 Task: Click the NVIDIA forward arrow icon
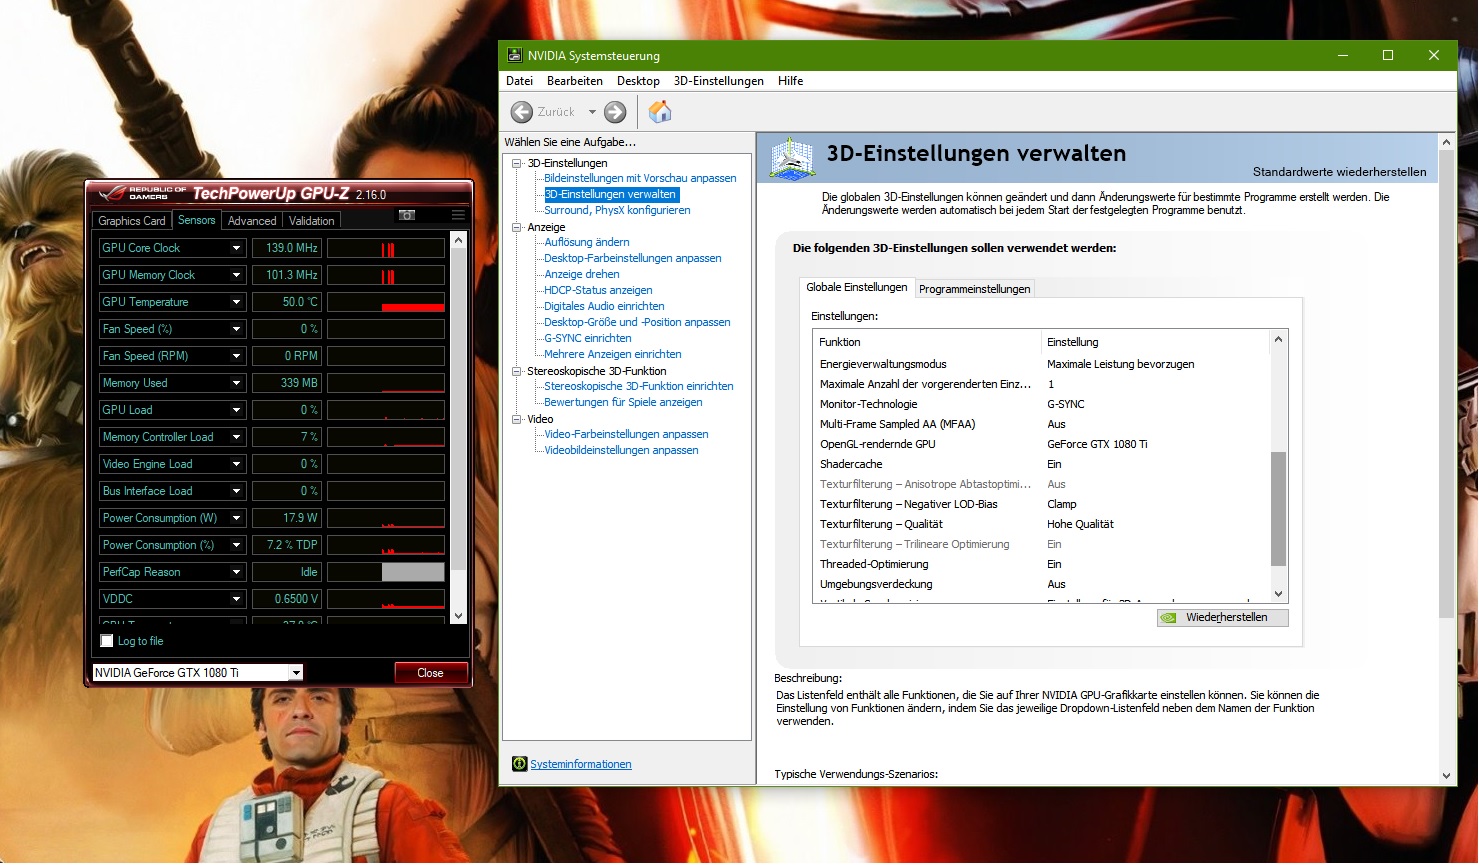615,112
